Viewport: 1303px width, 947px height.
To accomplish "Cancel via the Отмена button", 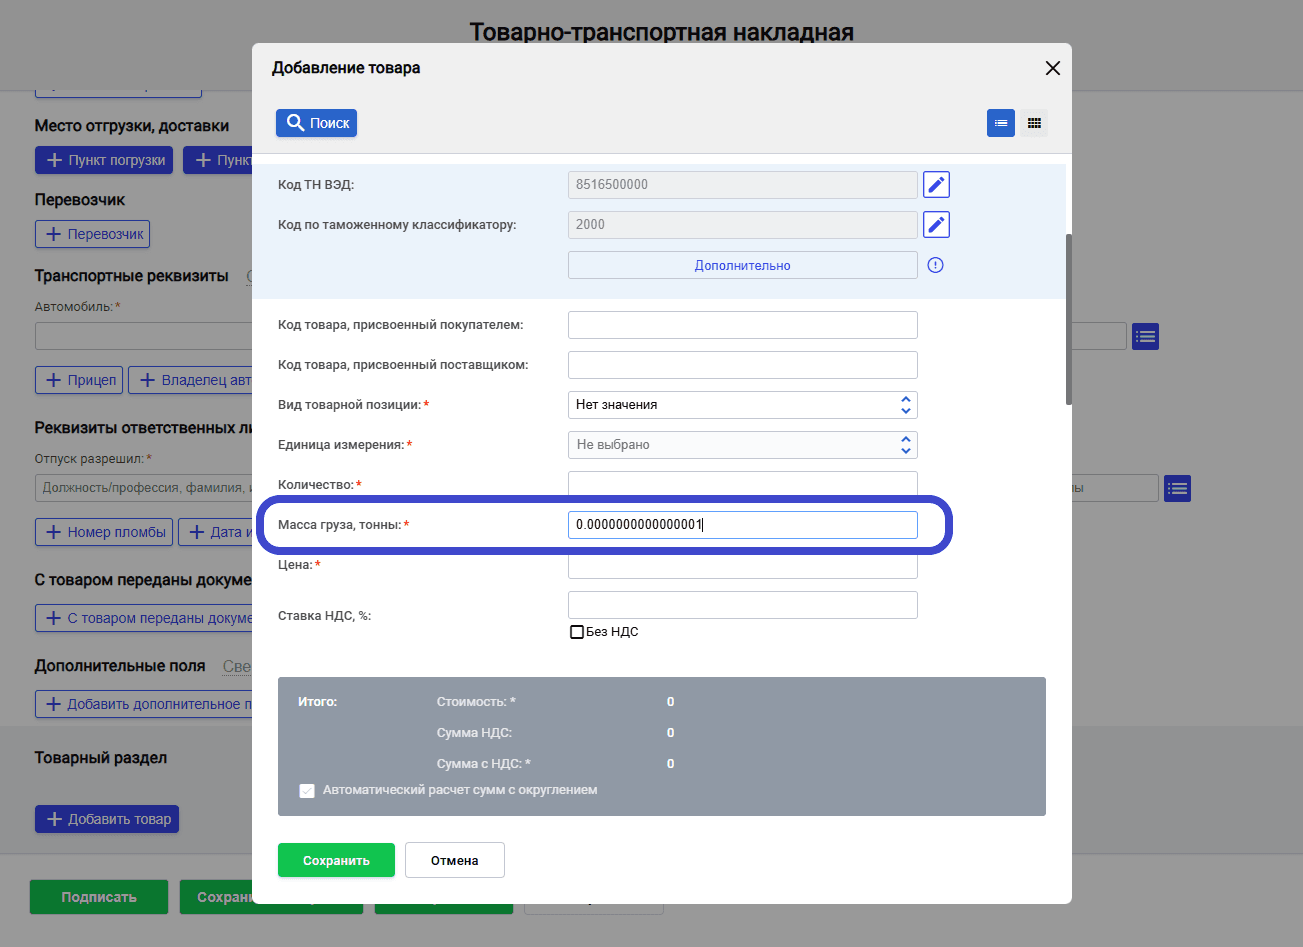I will [454, 859].
